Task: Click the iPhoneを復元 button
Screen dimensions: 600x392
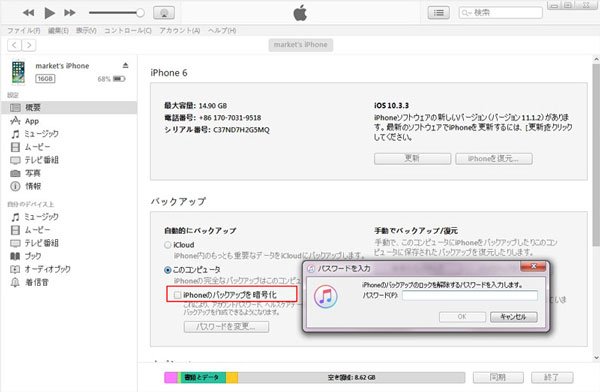Action: pos(494,158)
